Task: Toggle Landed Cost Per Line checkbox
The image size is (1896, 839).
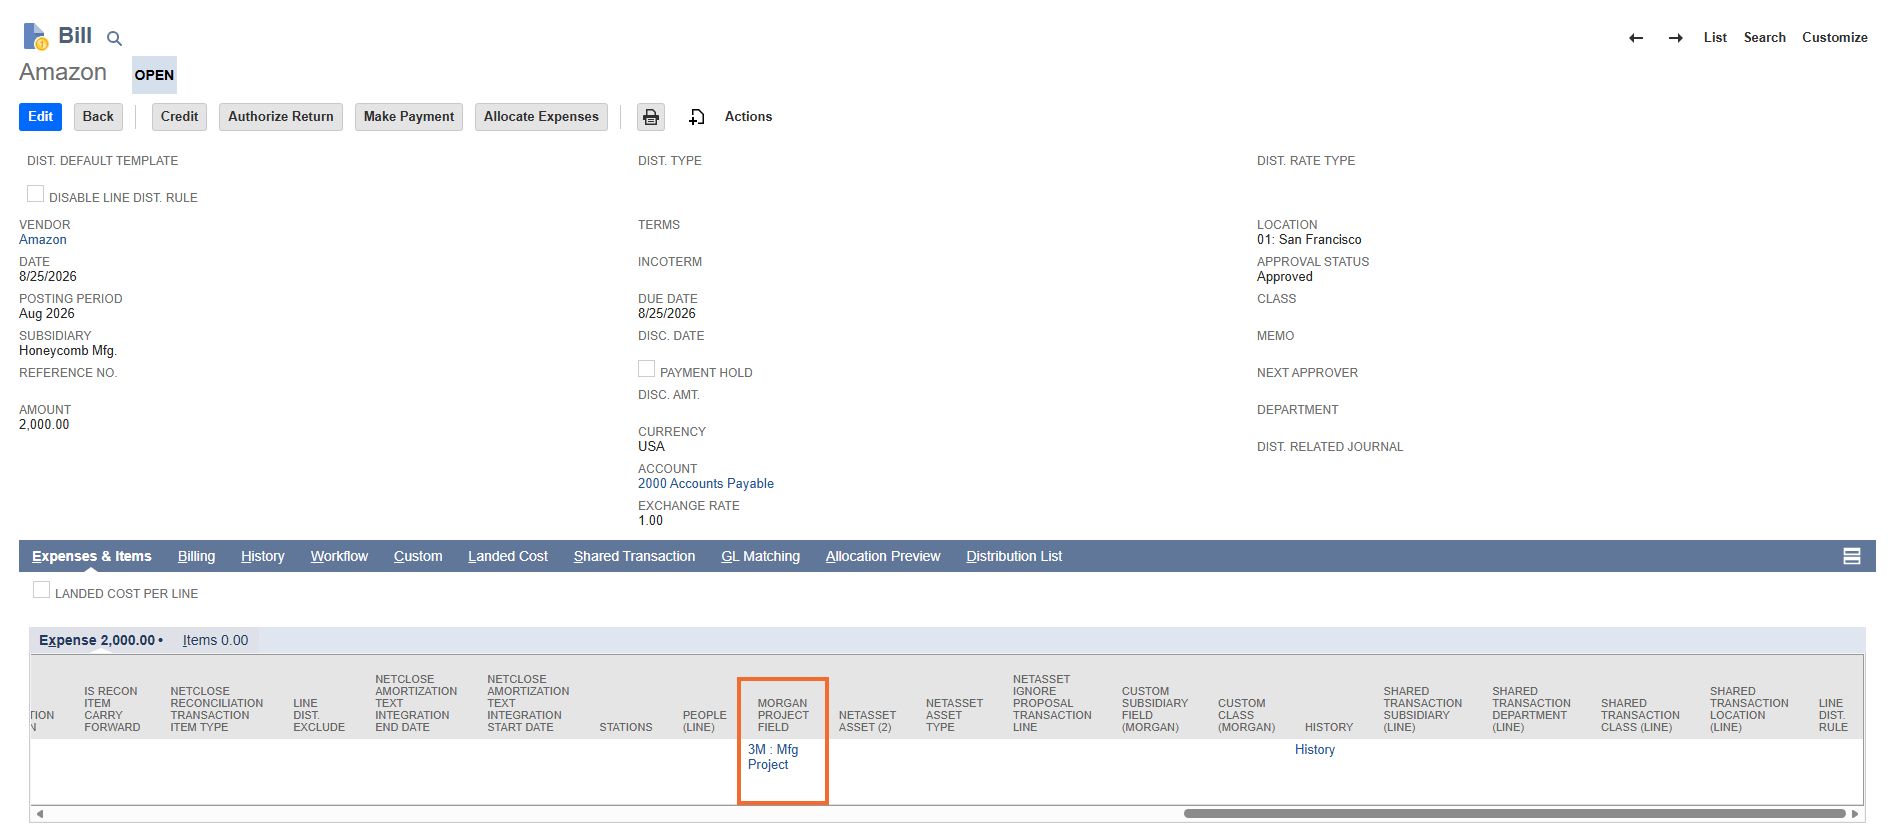Action: pyautogui.click(x=41, y=590)
